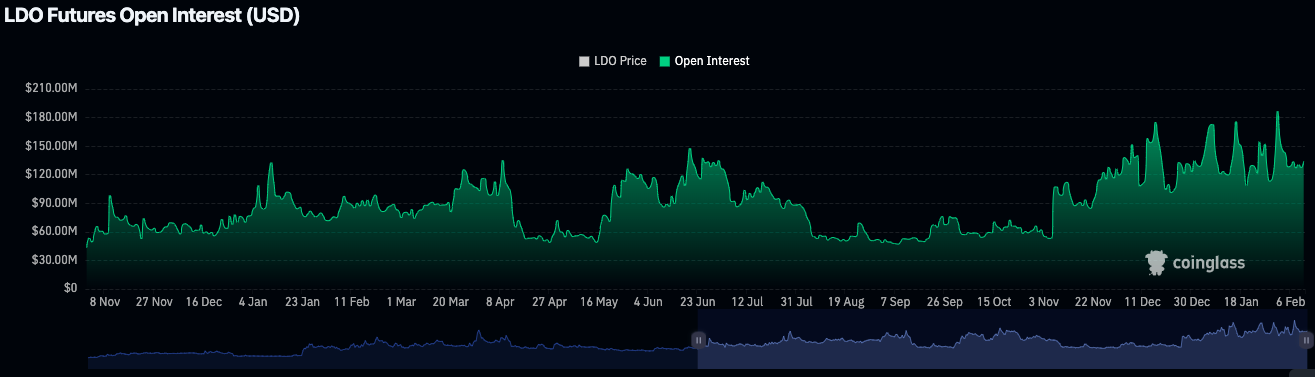Click the 30 Dec date label

tap(1191, 301)
